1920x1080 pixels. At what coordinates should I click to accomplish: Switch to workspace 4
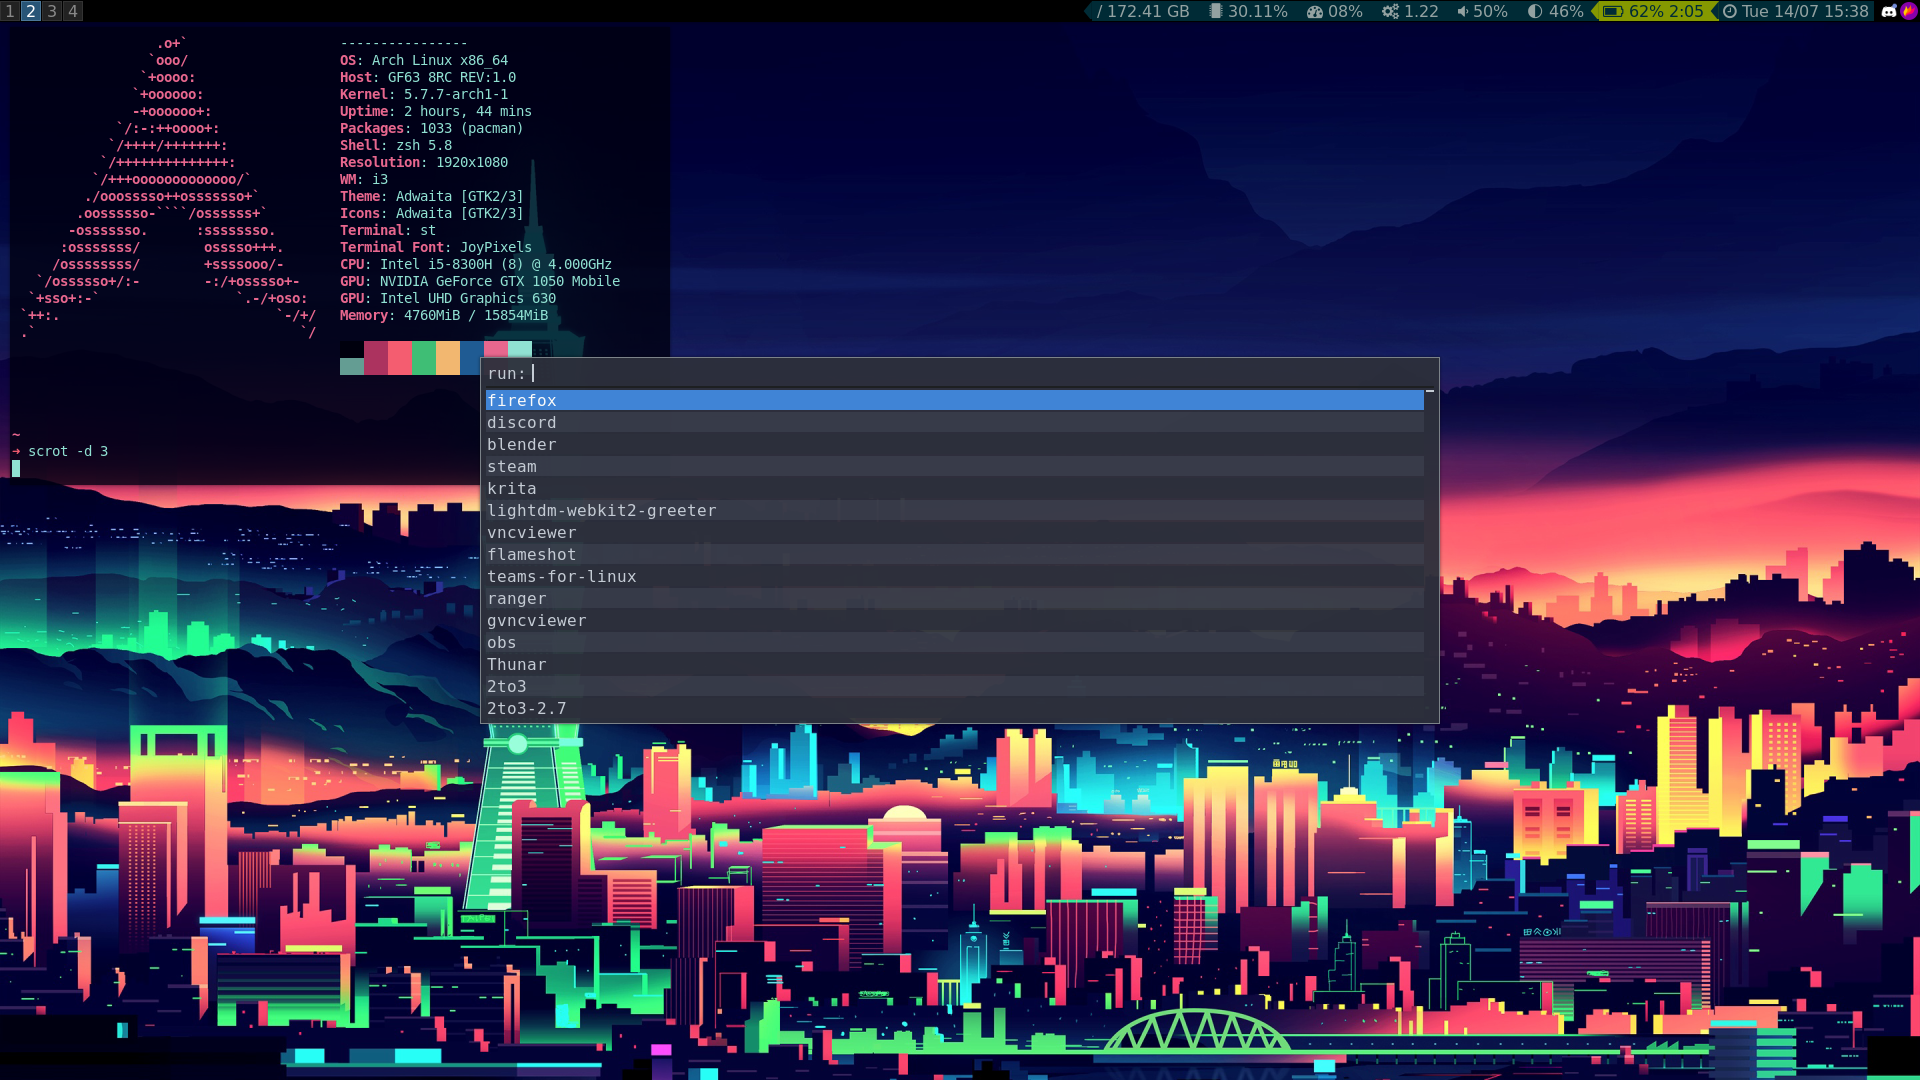pos(73,11)
